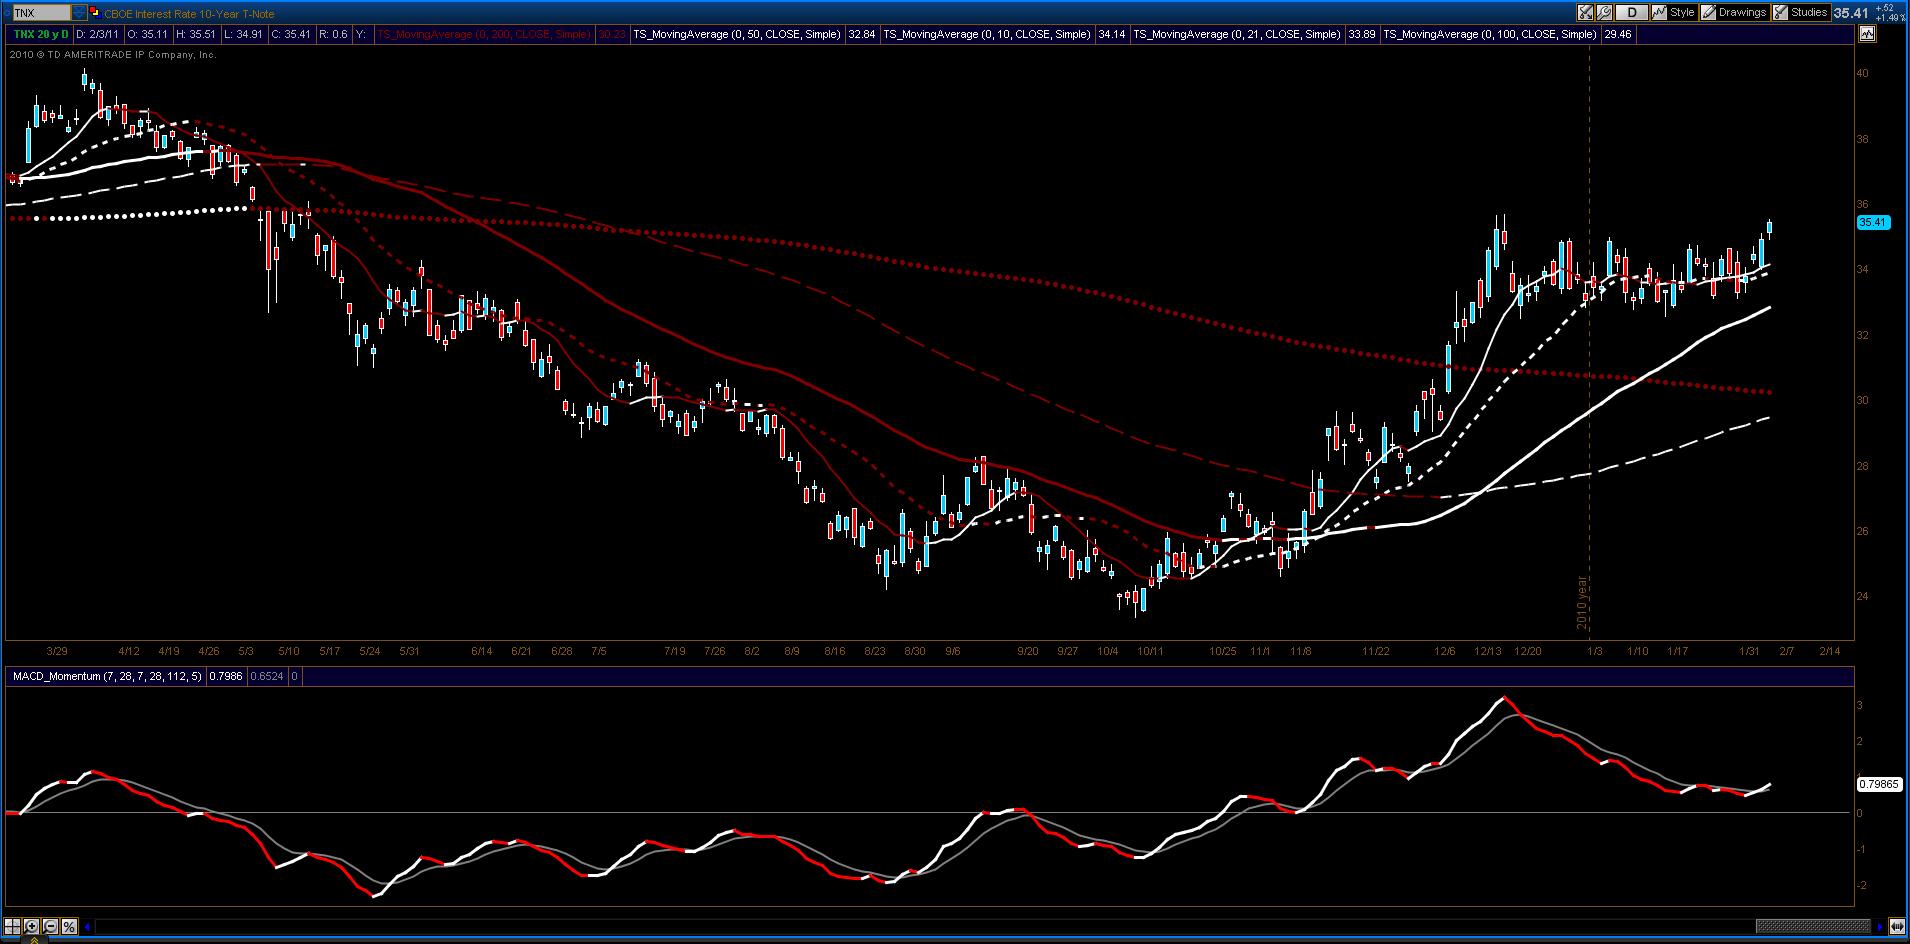Viewport: 1910px width, 944px height.
Task: Click the crosshair grid icon at bottom left
Action: (x=14, y=926)
